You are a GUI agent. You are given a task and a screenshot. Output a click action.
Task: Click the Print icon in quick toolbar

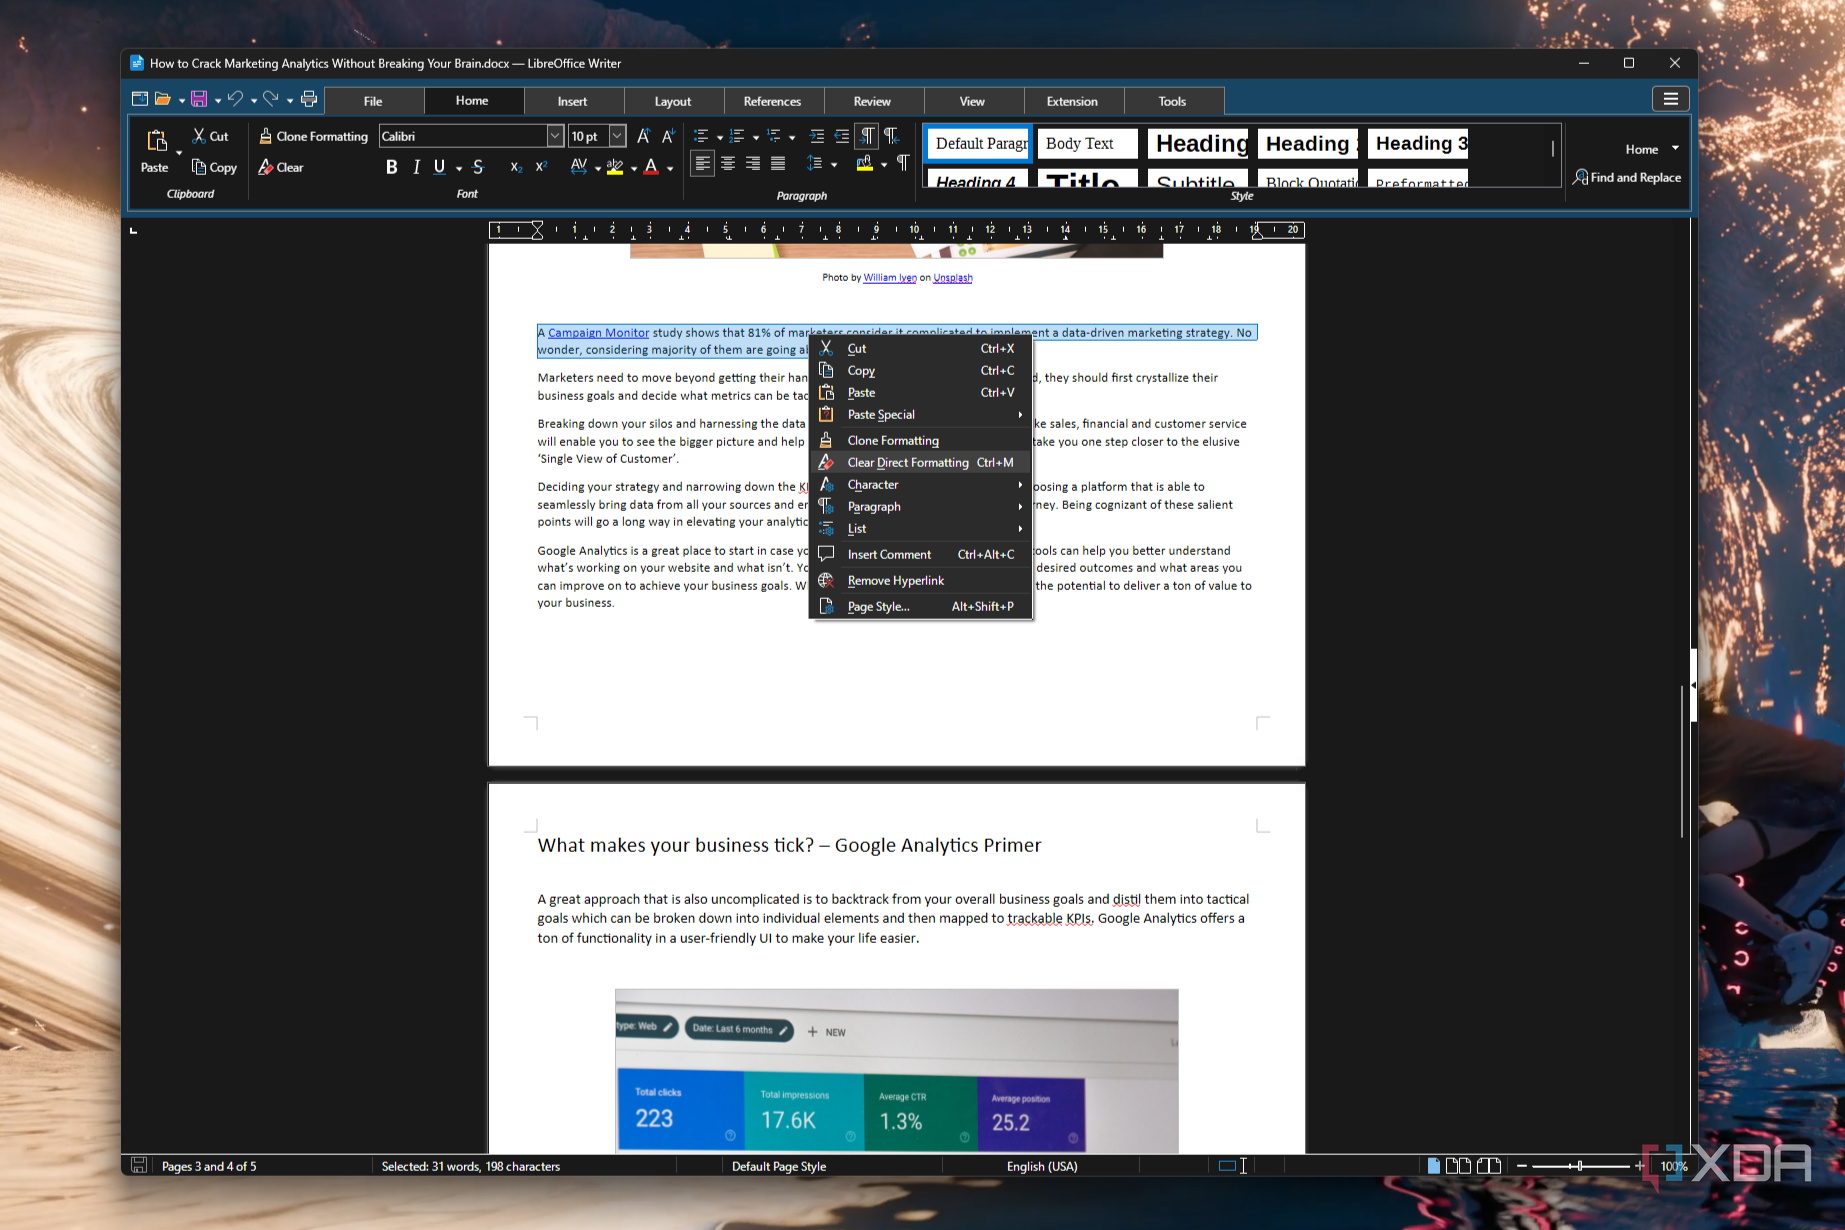coord(309,99)
